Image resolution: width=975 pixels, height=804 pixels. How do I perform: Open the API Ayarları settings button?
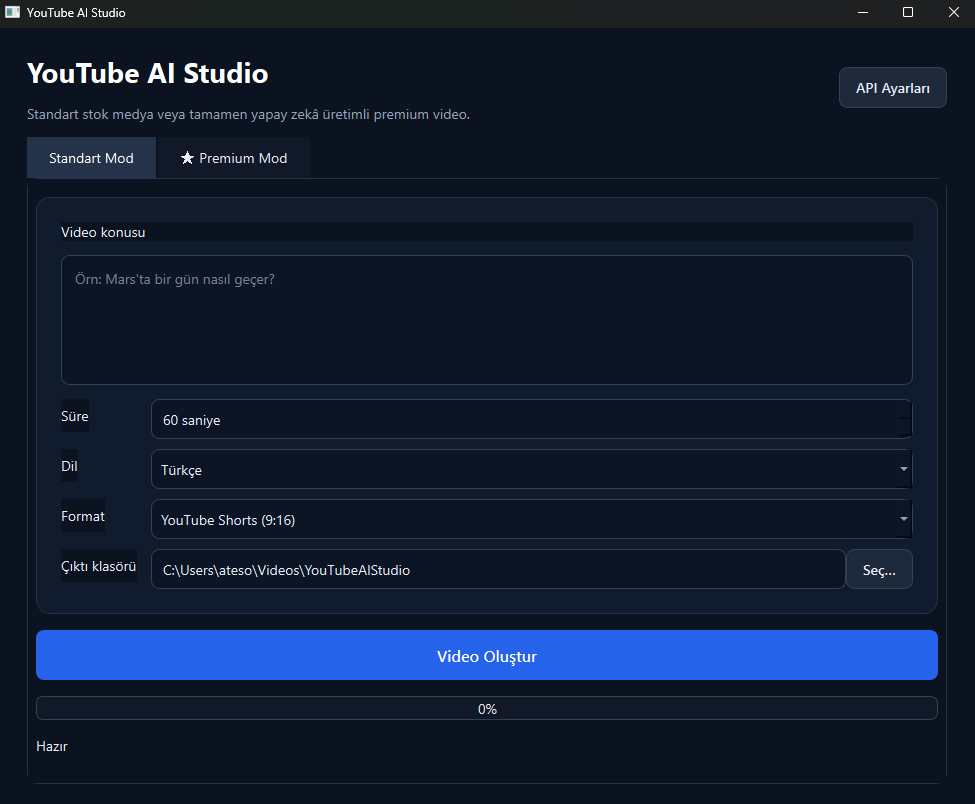892,88
